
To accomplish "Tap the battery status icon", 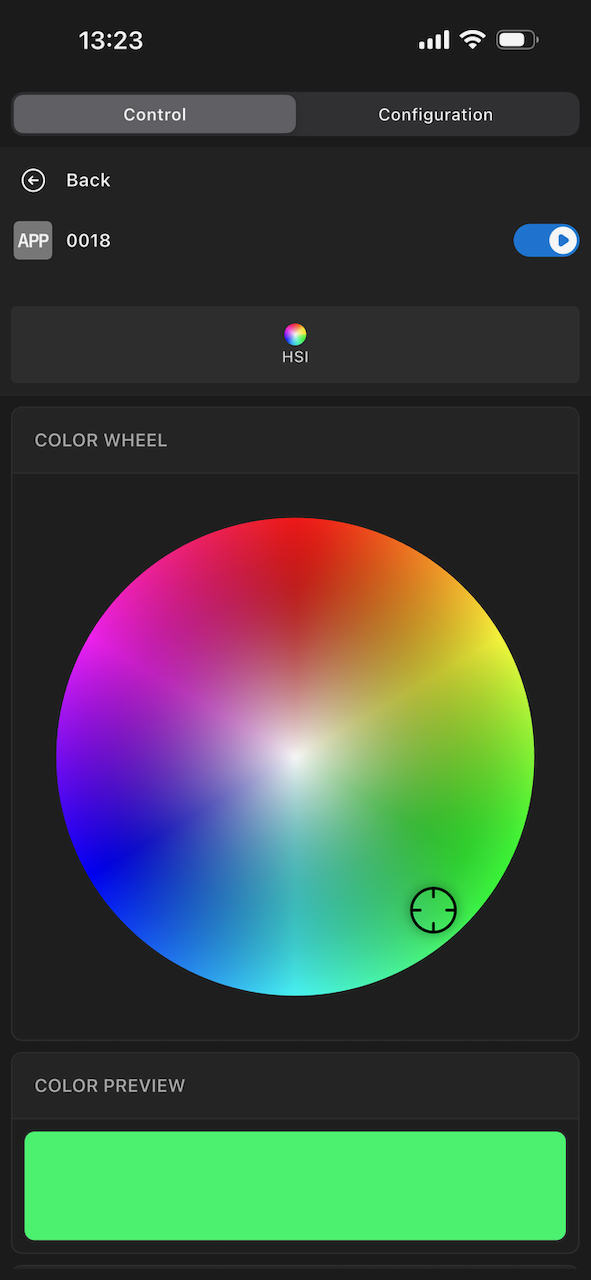I will tap(517, 40).
